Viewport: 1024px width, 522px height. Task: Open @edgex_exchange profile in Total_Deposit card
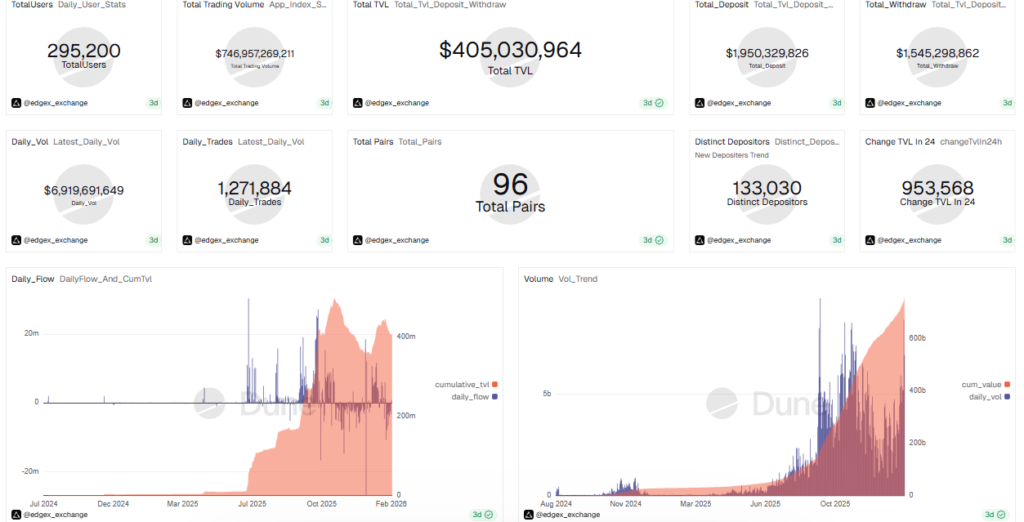point(739,103)
